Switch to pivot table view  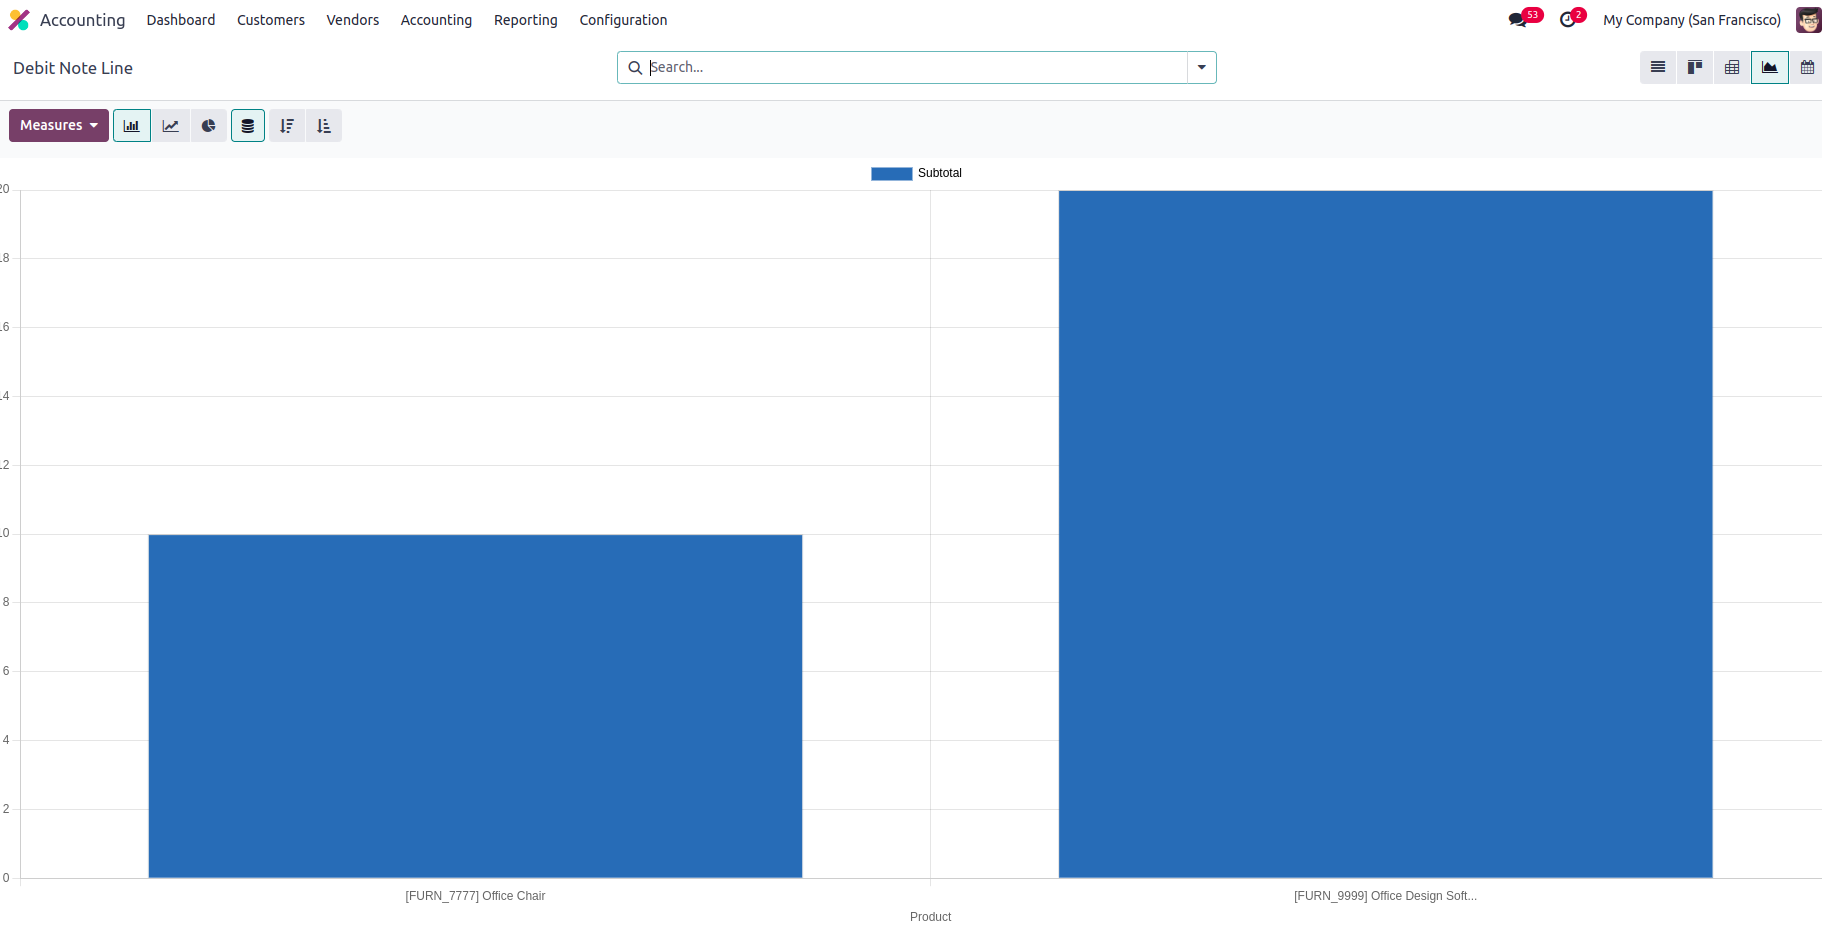(x=1732, y=68)
